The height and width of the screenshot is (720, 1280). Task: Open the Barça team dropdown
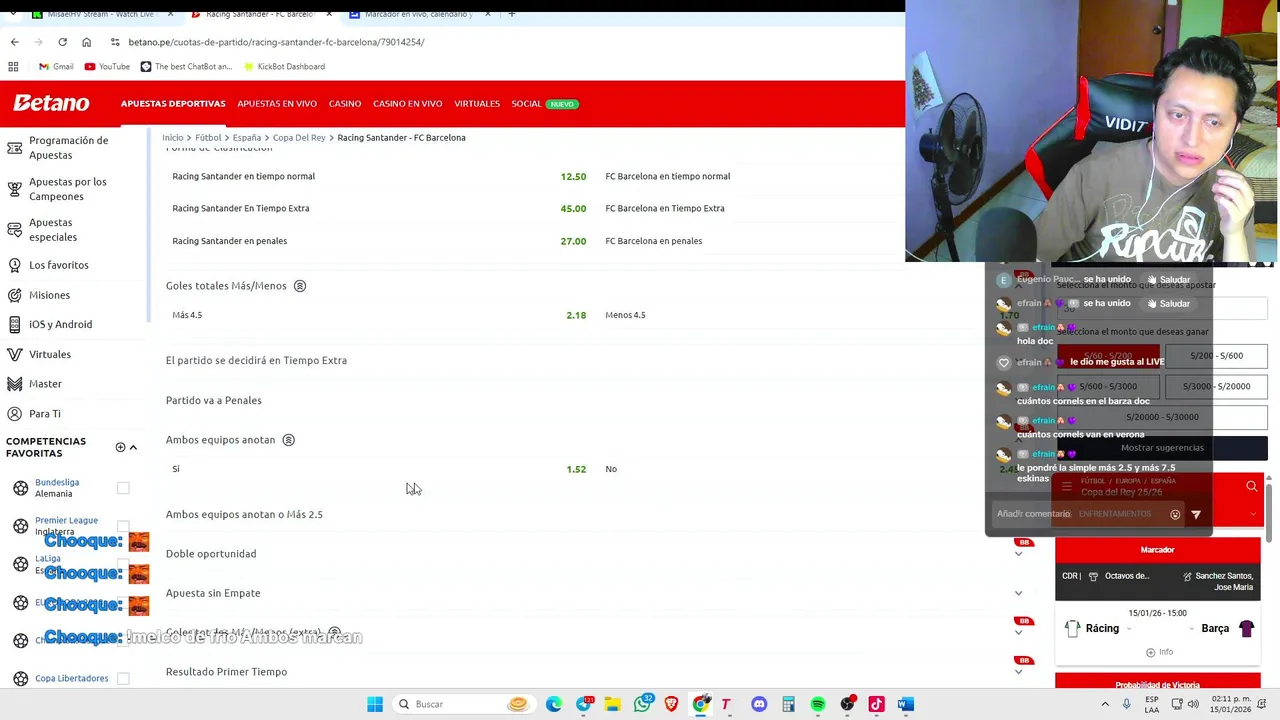(1194, 629)
